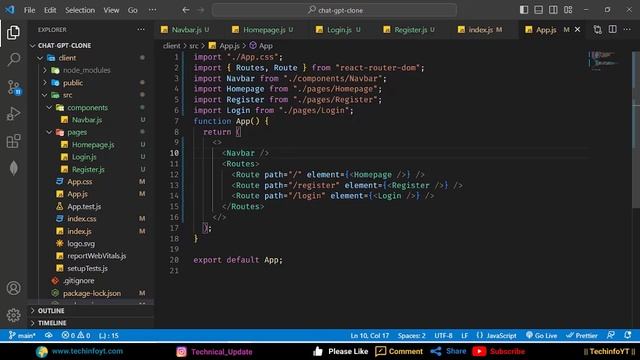This screenshot has width=640, height=360.
Task: Close the App.js editor tab
Action: [578, 29]
